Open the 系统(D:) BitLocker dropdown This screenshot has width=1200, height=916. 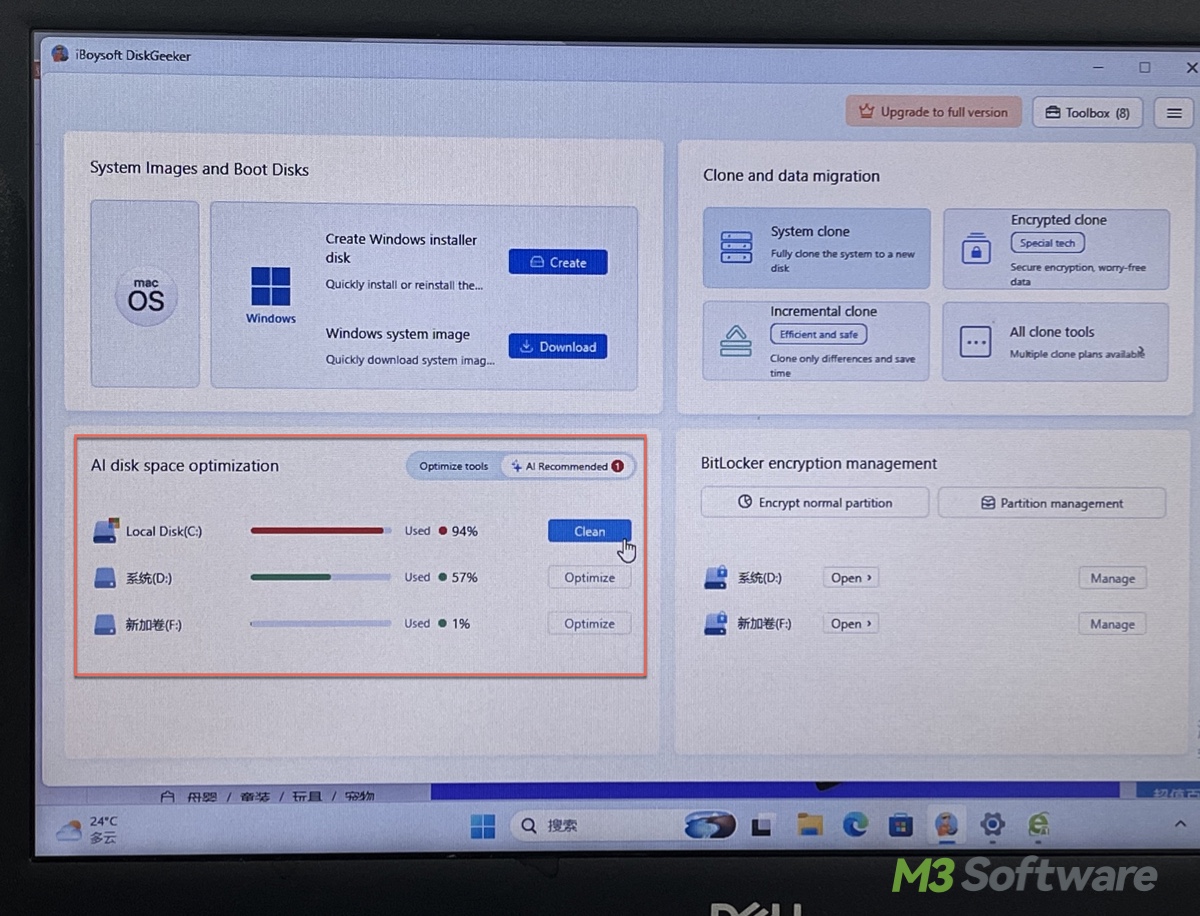[x=852, y=577]
